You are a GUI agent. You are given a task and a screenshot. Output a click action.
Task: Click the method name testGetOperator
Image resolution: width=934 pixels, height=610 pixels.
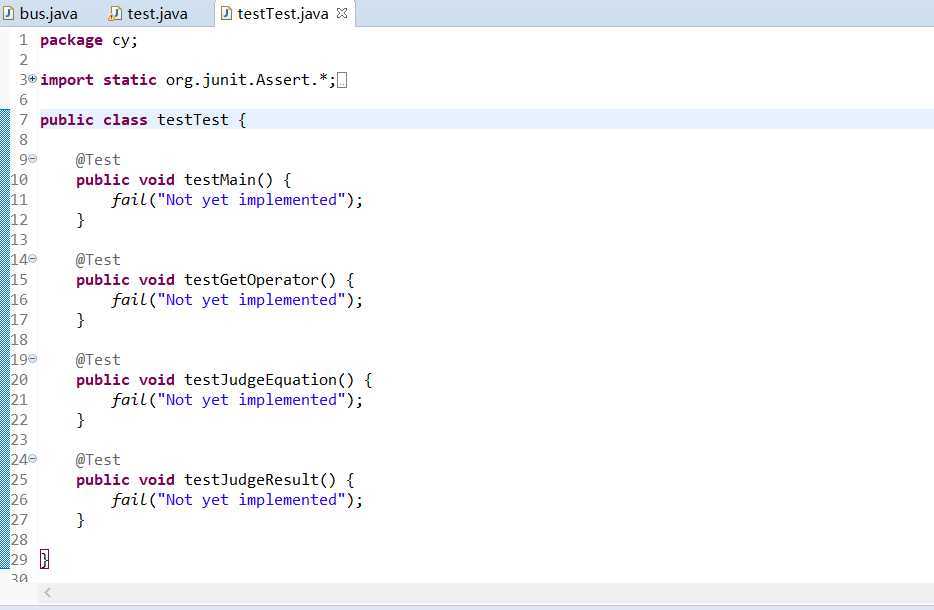[251, 280]
